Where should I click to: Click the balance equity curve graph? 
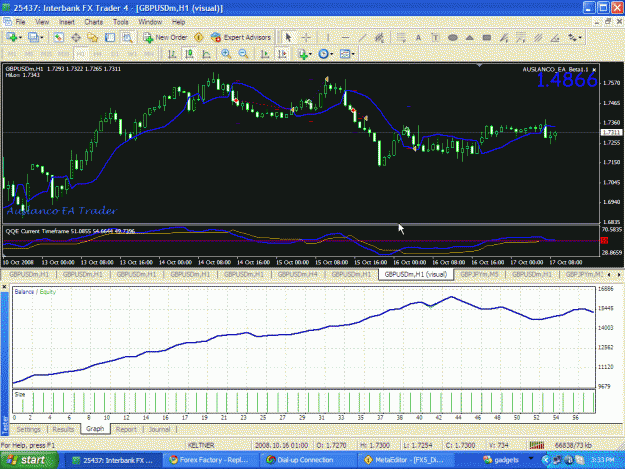coord(304,337)
